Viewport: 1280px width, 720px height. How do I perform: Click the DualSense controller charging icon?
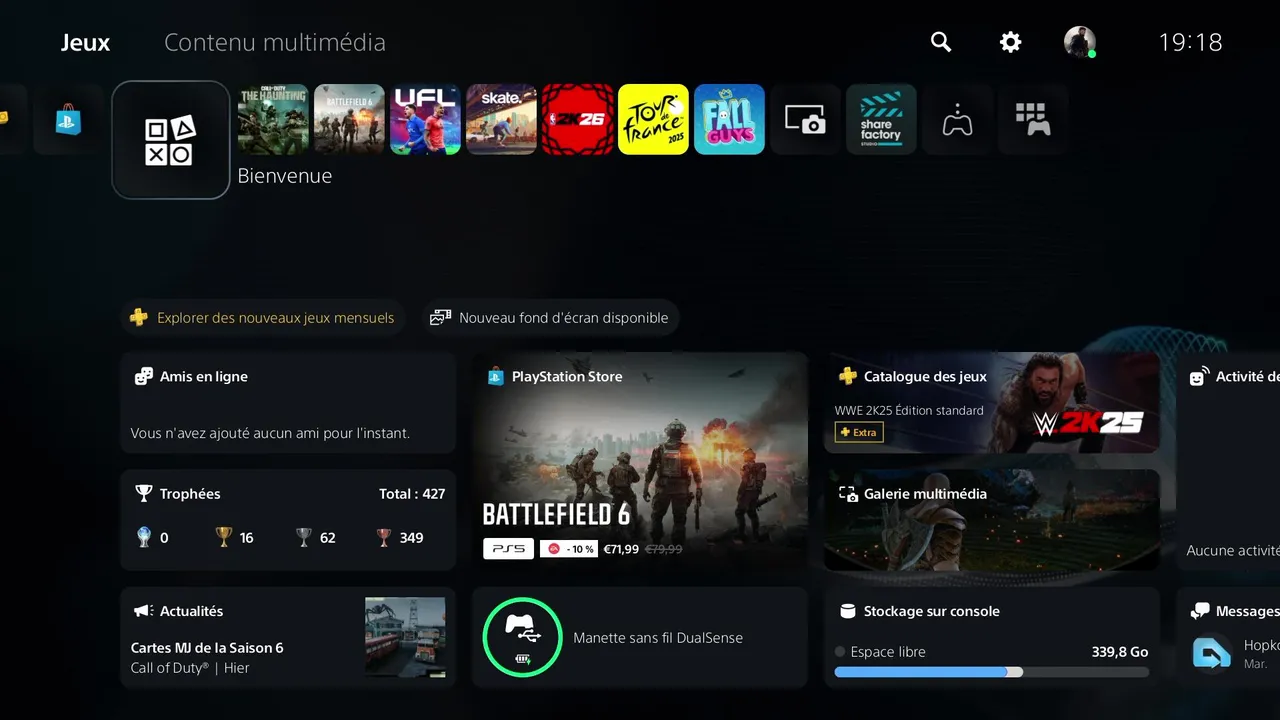pos(522,637)
